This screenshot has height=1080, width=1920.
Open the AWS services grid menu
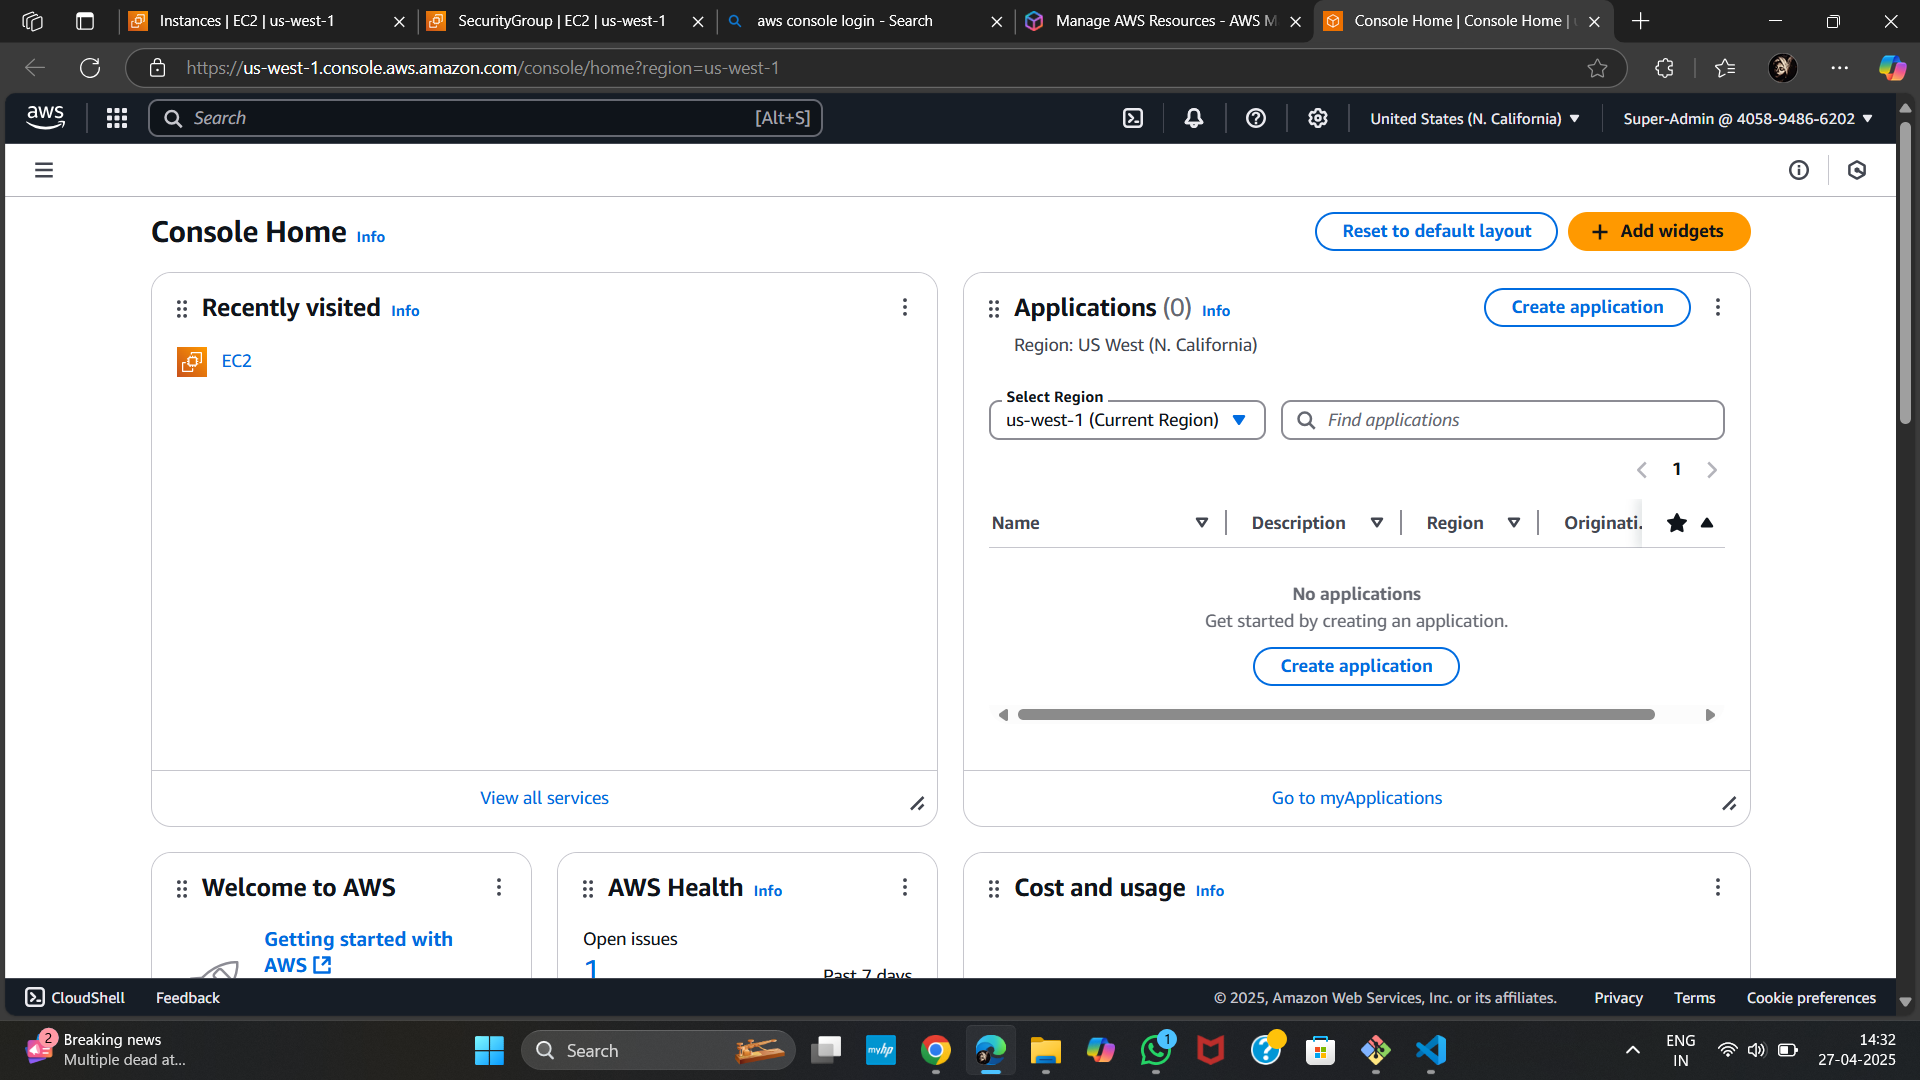tap(117, 118)
